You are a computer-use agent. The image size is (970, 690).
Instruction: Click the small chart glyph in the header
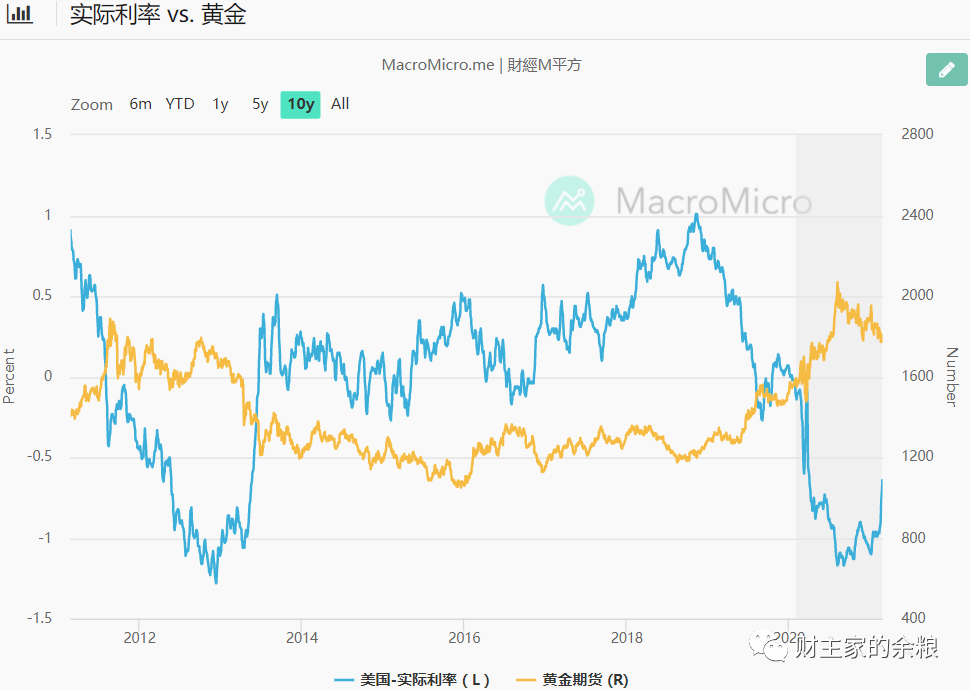(x=20, y=14)
